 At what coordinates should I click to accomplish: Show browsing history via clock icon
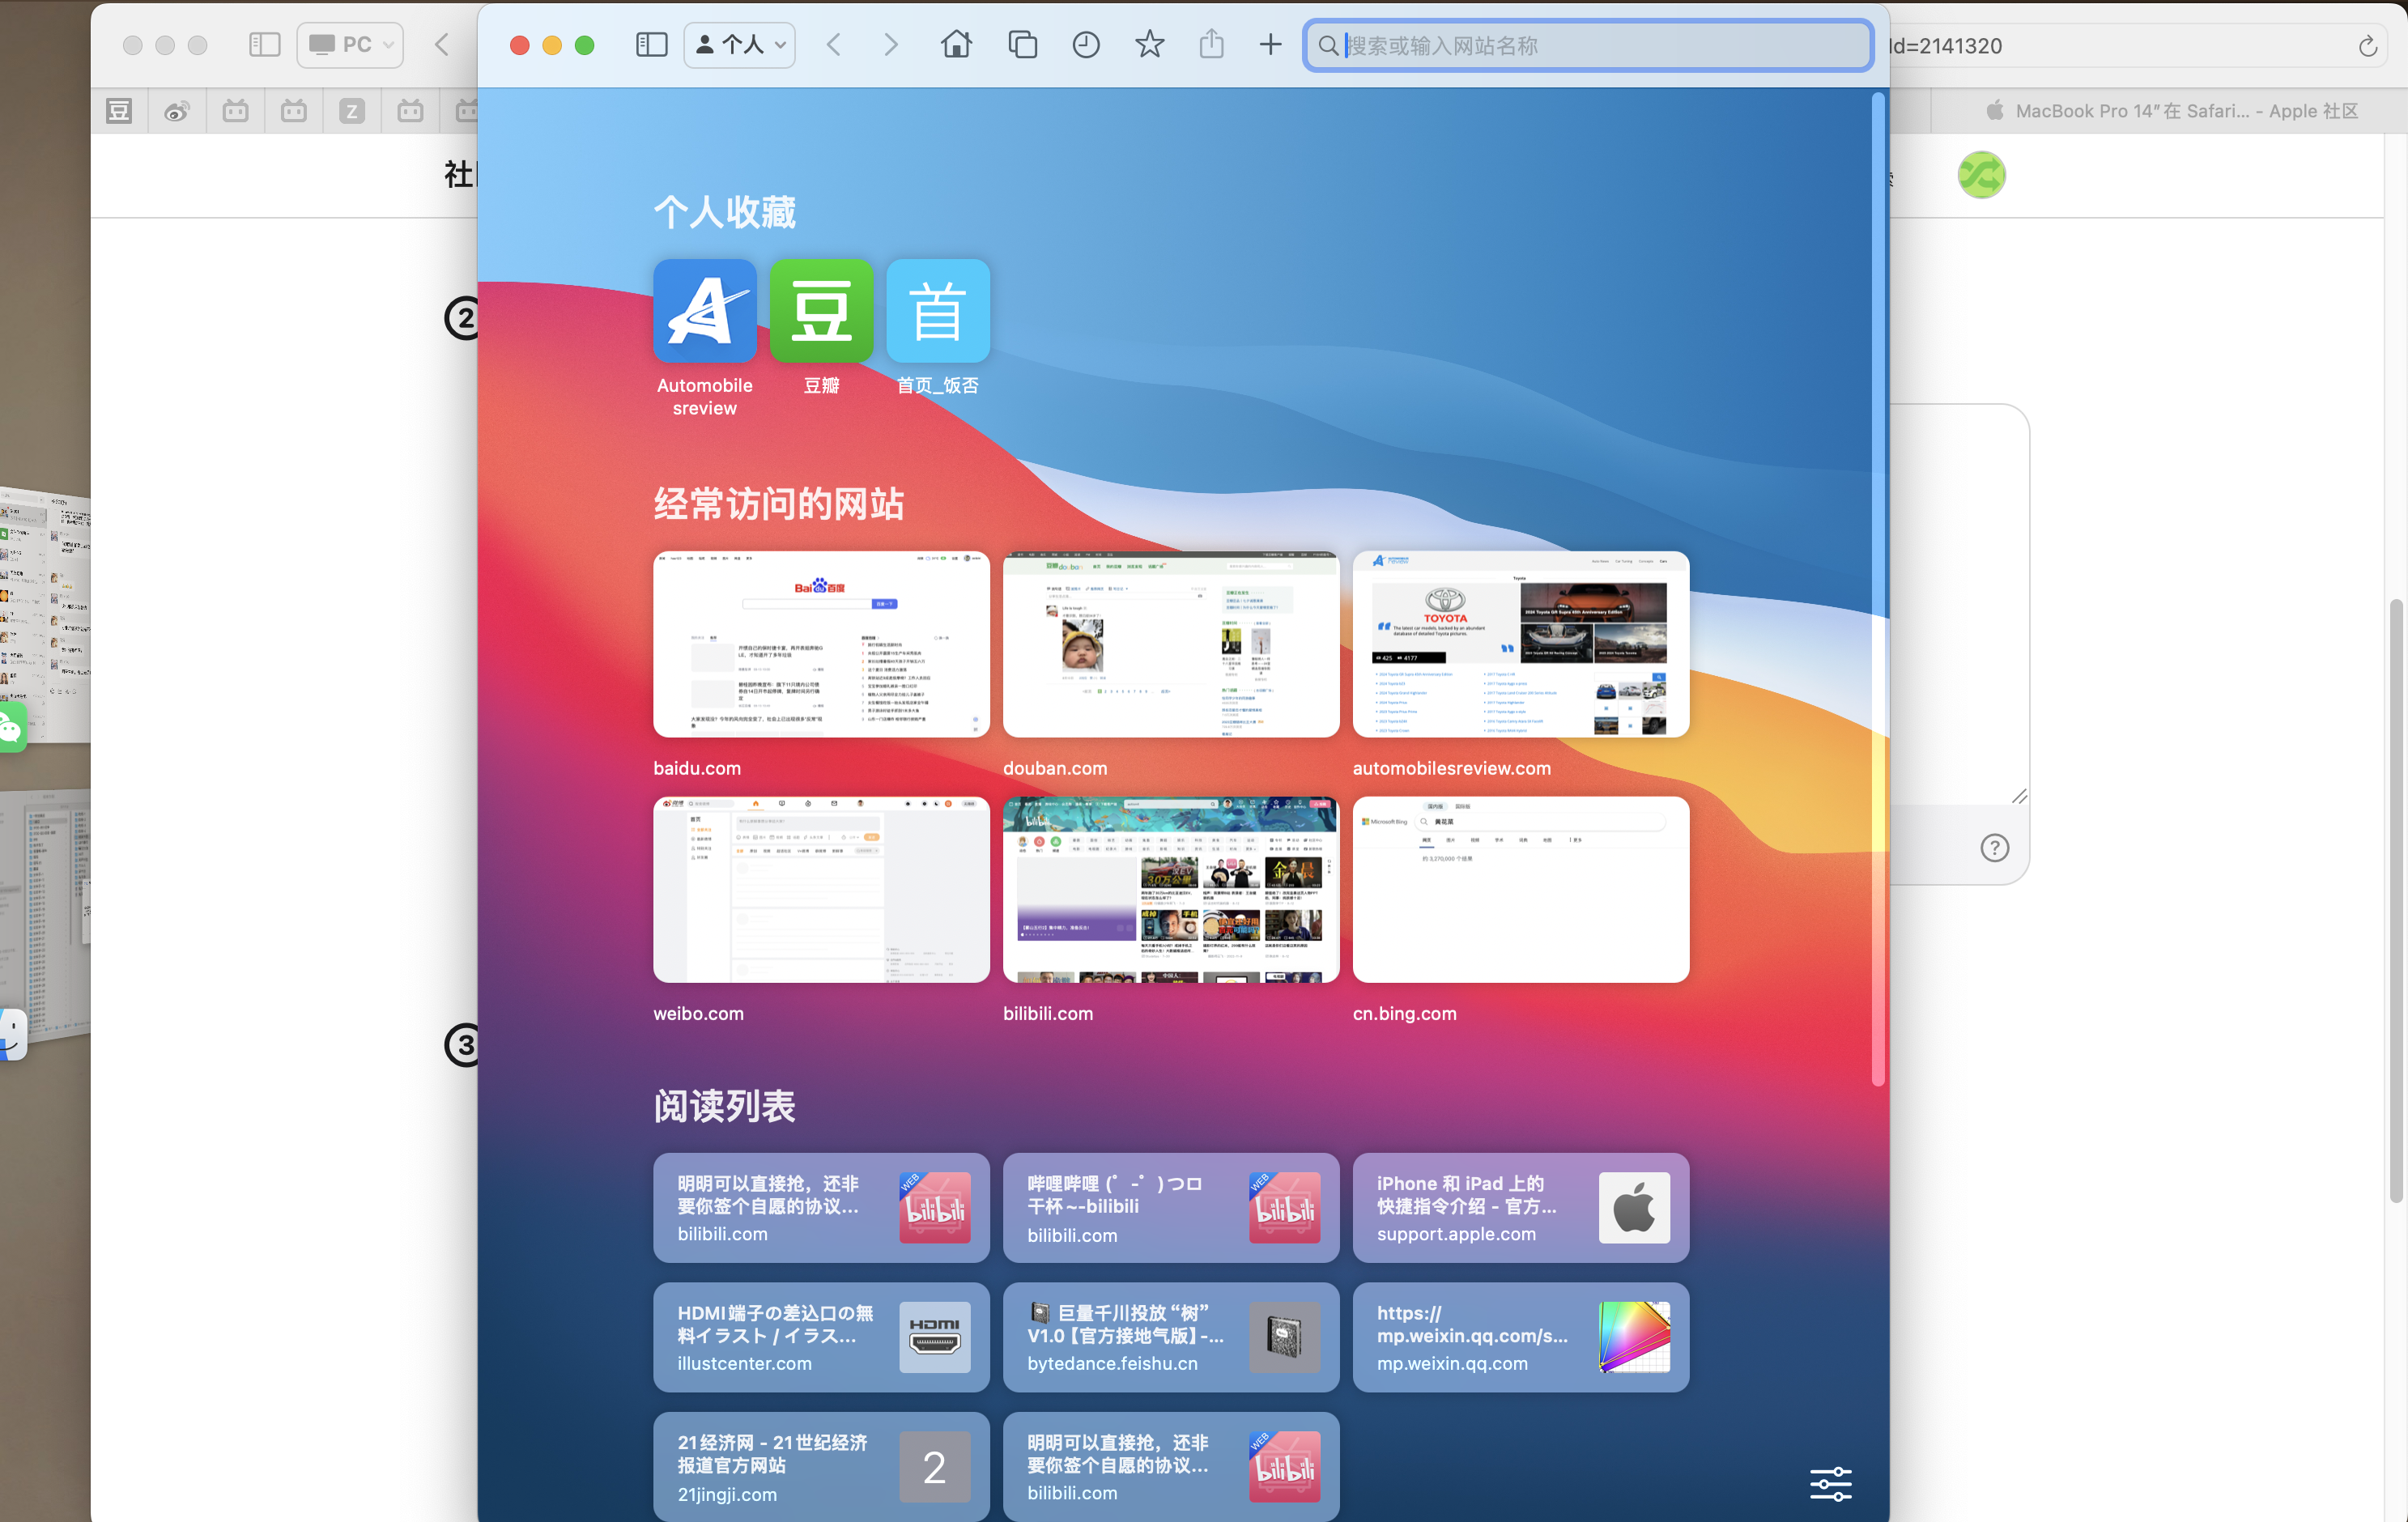1086,45
